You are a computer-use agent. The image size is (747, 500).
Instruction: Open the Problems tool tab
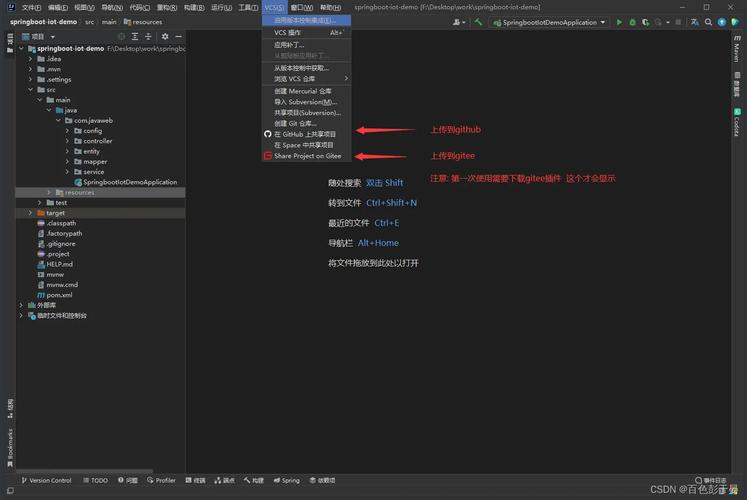click(x=128, y=480)
